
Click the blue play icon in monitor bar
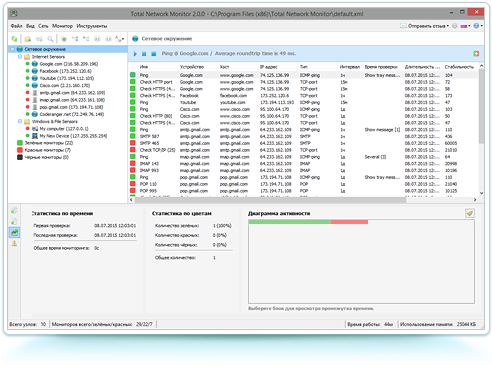click(135, 54)
